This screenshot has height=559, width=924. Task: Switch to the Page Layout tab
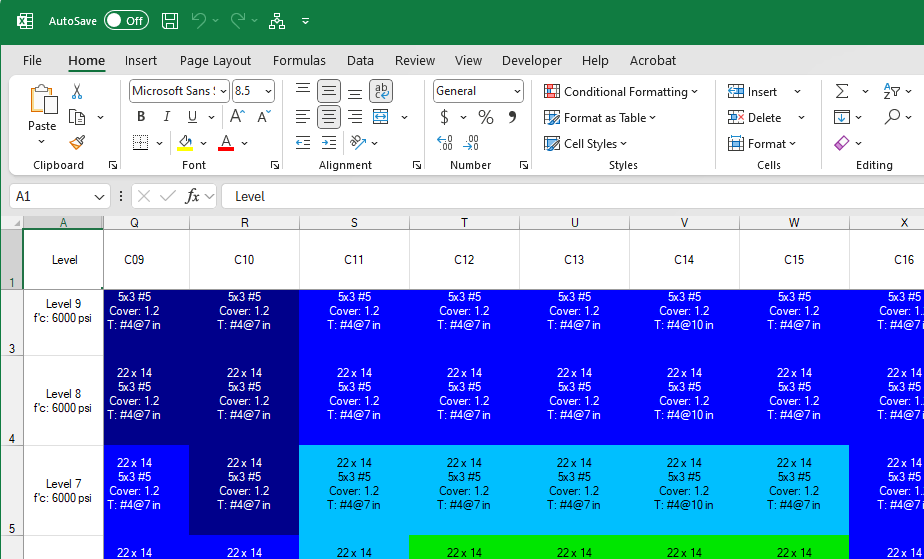click(x=215, y=60)
